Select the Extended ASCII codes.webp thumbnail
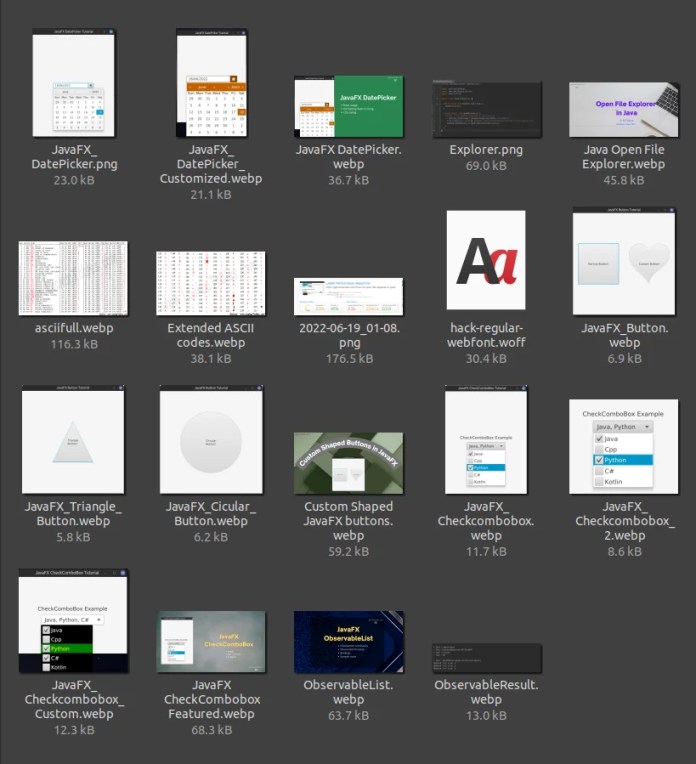The height and width of the screenshot is (764, 696). point(211,283)
